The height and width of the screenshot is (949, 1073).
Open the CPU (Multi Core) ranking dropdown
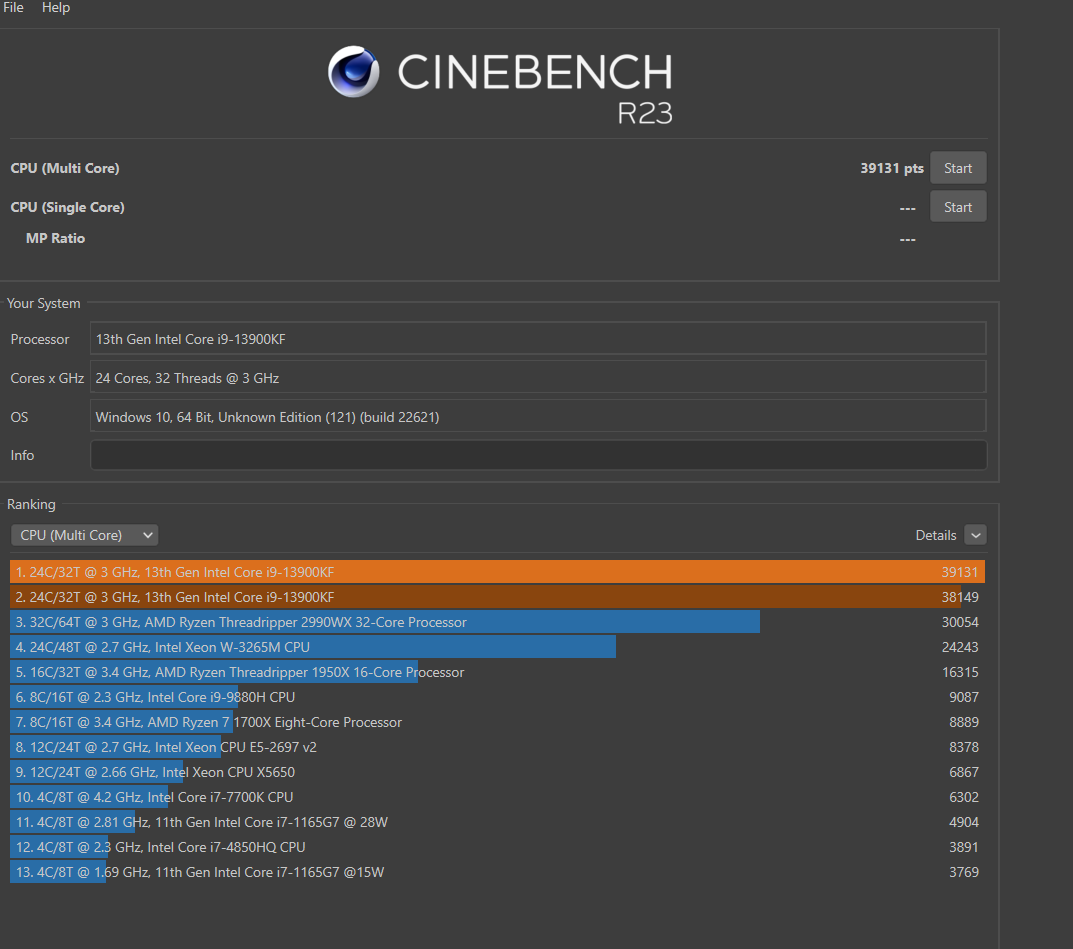point(84,535)
